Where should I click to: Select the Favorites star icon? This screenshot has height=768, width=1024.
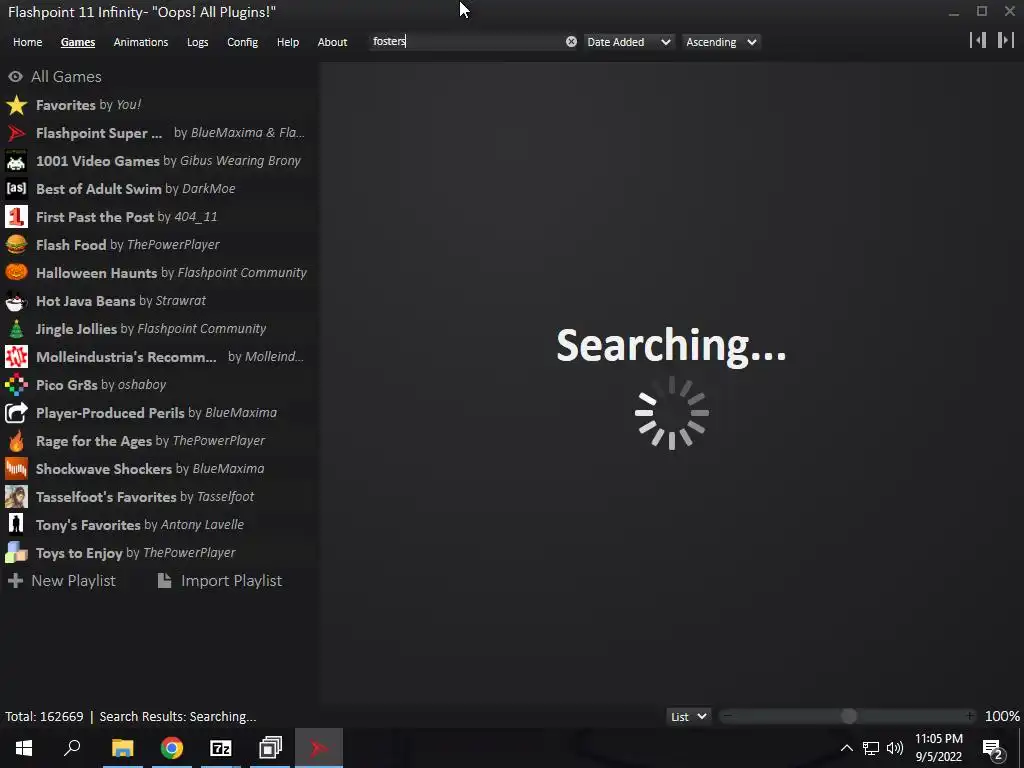pos(16,105)
